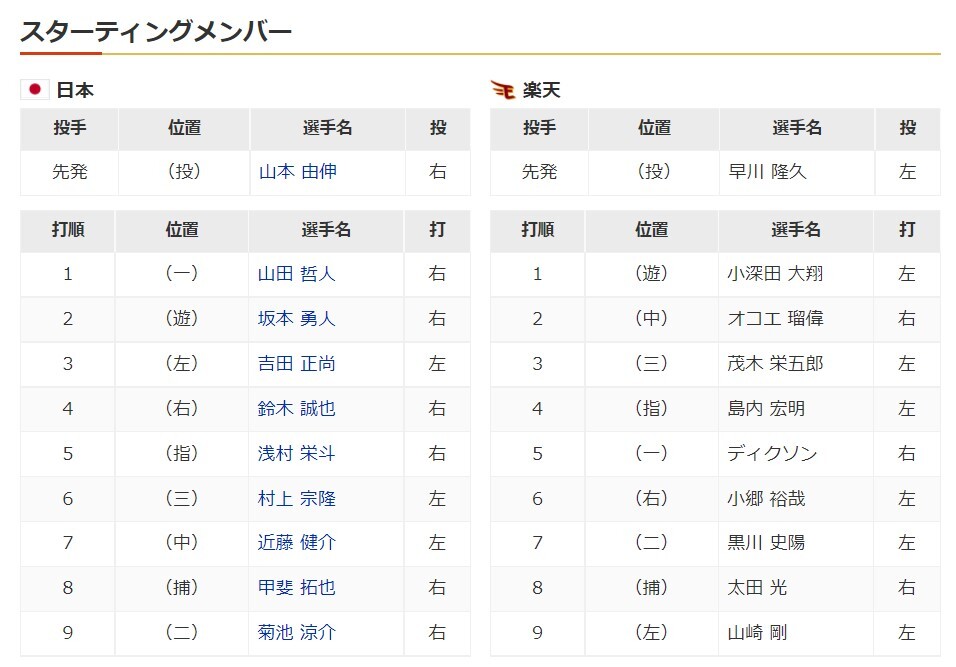The width and height of the screenshot is (956, 667).
Task: Select 坂本 勇人 player link
Action: (x=296, y=318)
